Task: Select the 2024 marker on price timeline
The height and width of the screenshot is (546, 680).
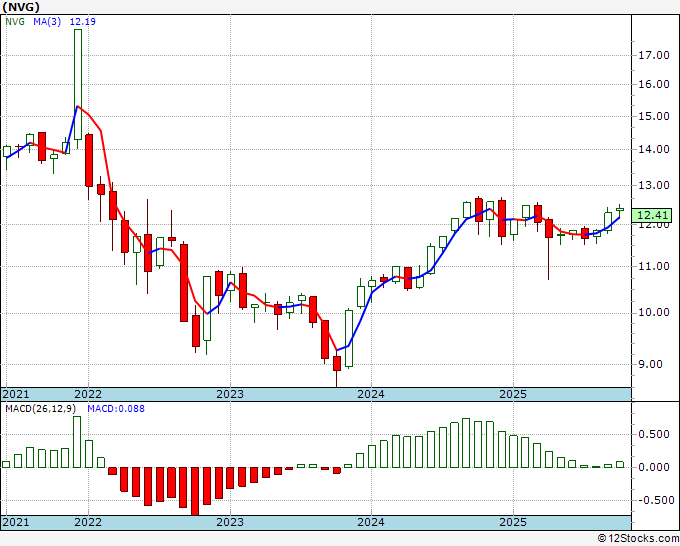Action: click(370, 394)
